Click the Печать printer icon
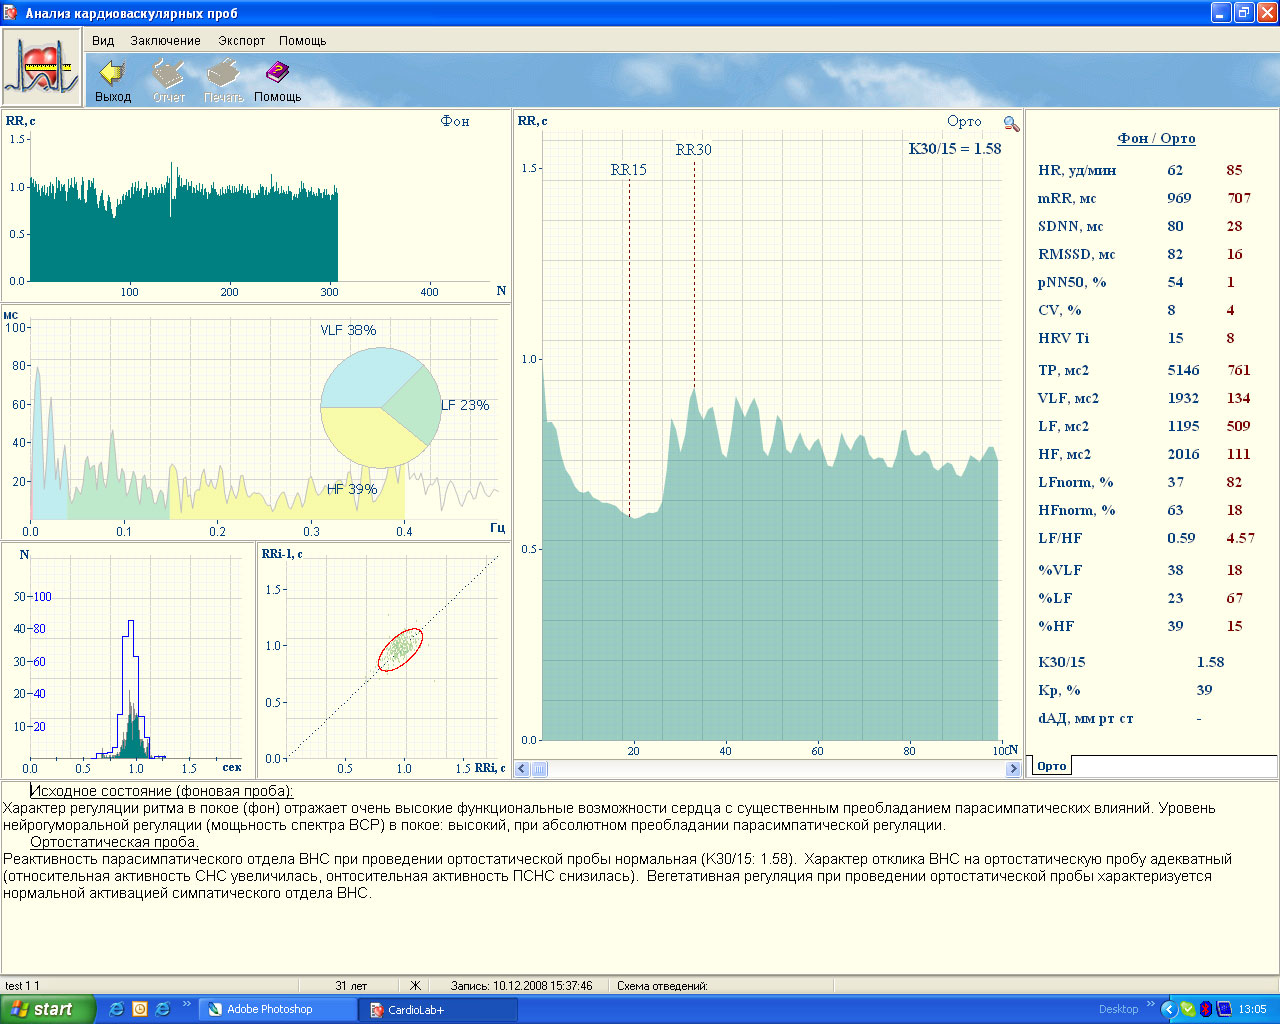Screen dimensions: 1280x1024 [x=223, y=74]
